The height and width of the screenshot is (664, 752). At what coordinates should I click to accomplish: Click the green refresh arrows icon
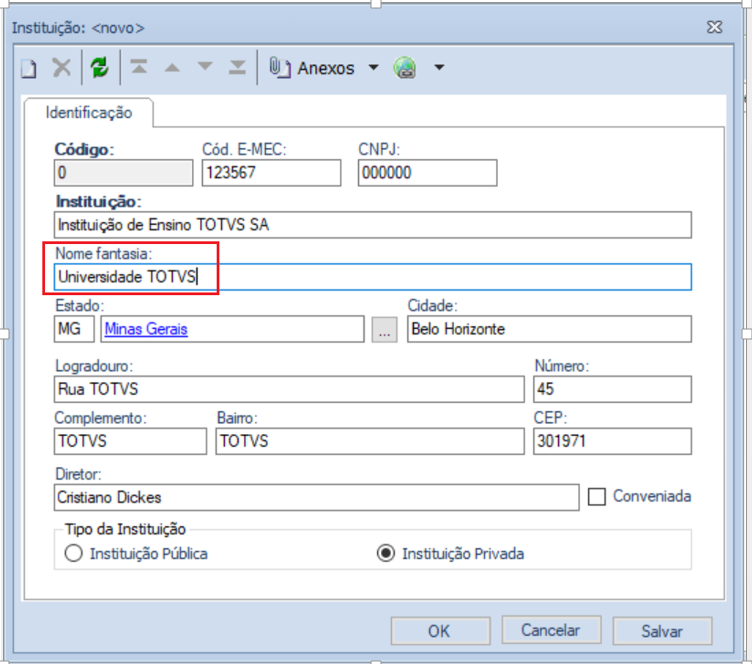pyautogui.click(x=100, y=68)
